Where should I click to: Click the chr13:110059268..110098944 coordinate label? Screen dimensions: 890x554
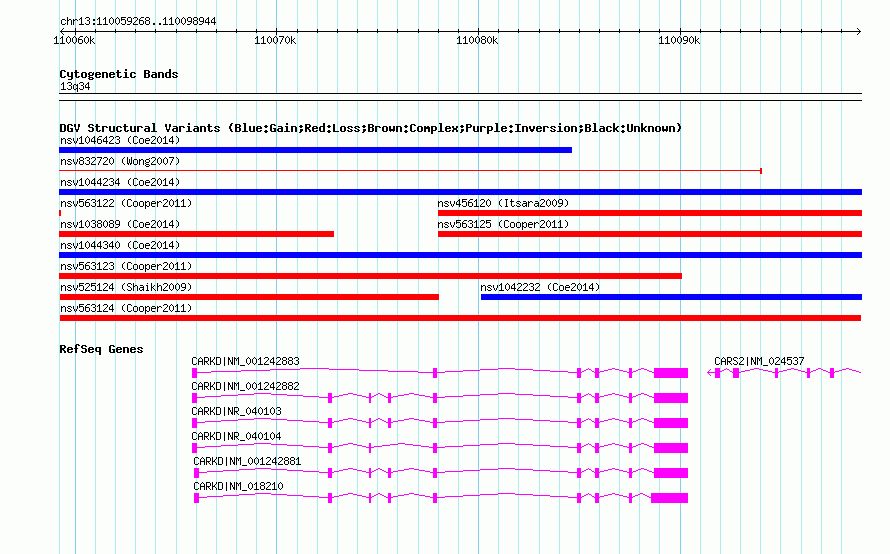tap(138, 22)
